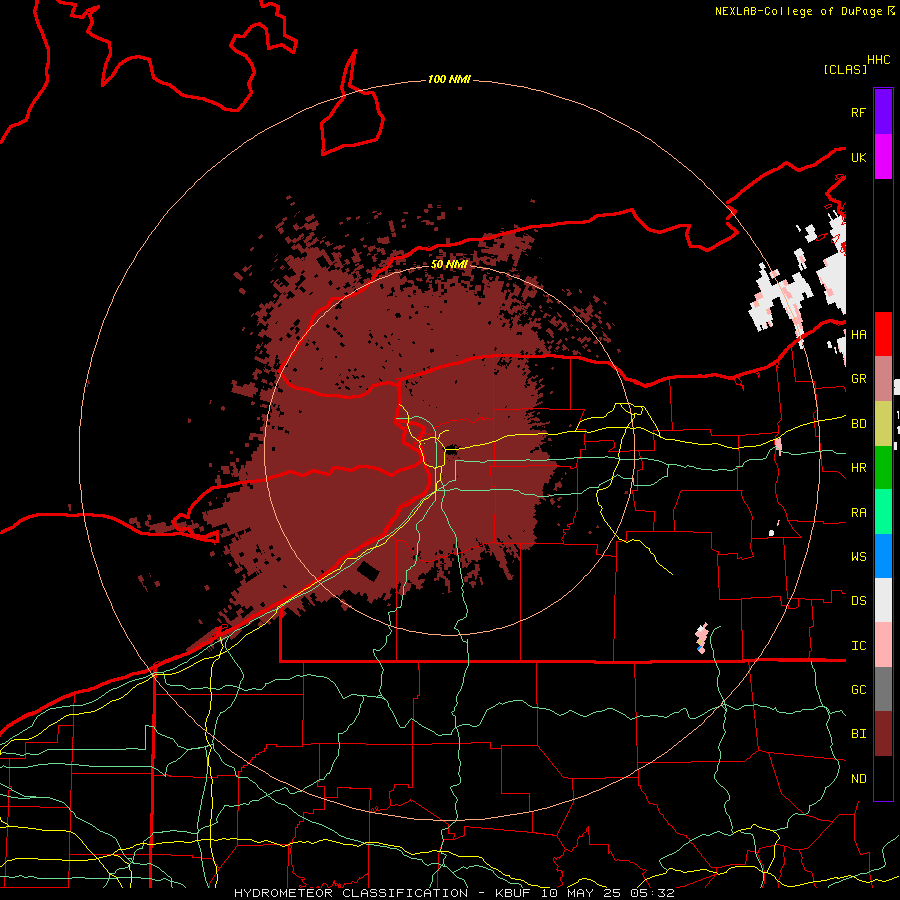Viewport: 900px width, 900px height.
Task: Click the GC legend label
Action: pos(858,690)
